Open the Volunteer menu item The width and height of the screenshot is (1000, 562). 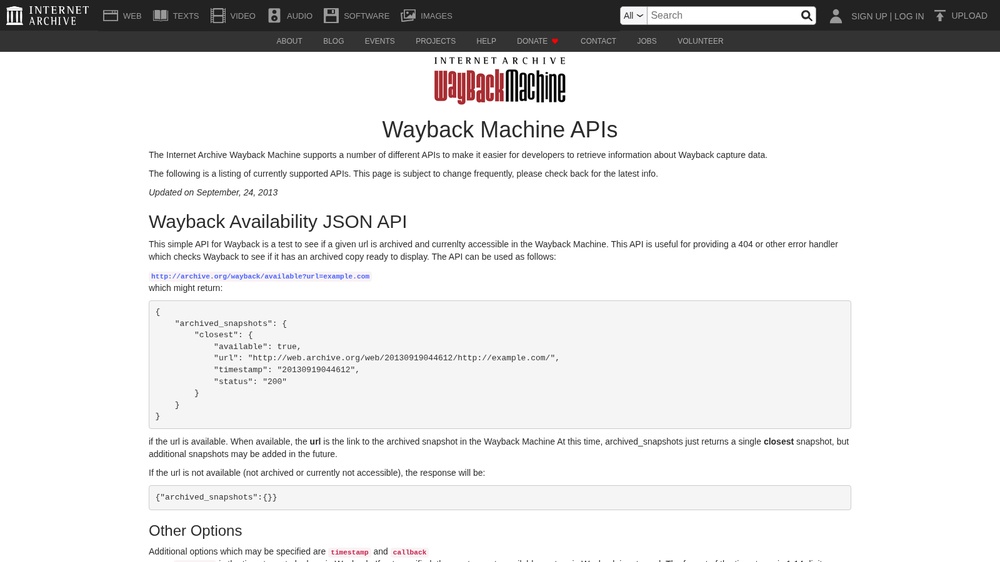pos(700,41)
